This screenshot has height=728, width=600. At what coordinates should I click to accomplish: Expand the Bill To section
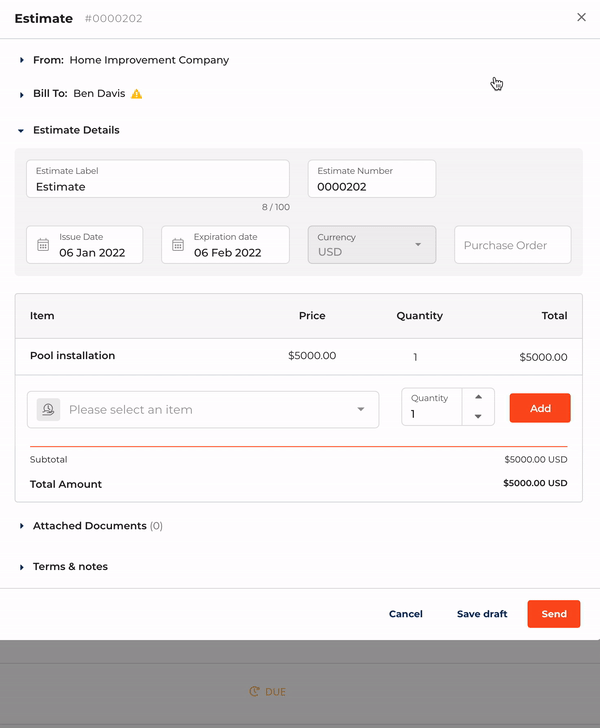[21, 95]
